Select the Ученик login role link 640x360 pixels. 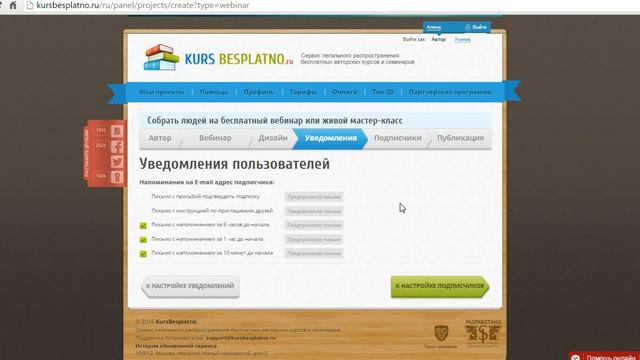point(462,40)
